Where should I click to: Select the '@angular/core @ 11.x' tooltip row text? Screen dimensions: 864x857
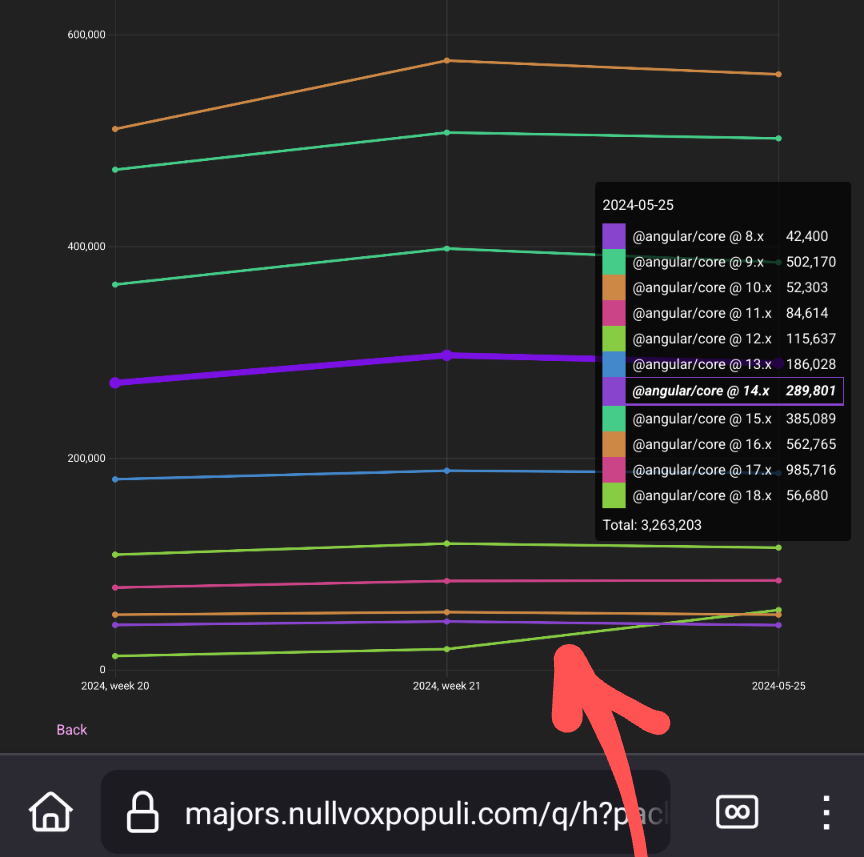701,313
